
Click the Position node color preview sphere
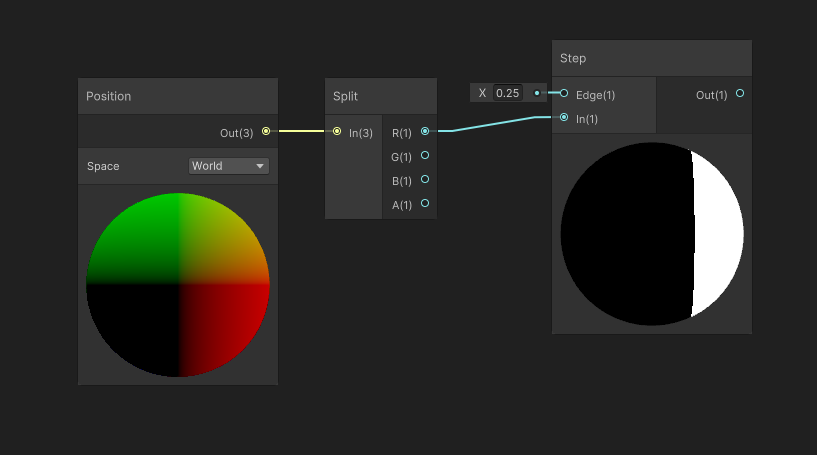pyautogui.click(x=178, y=285)
